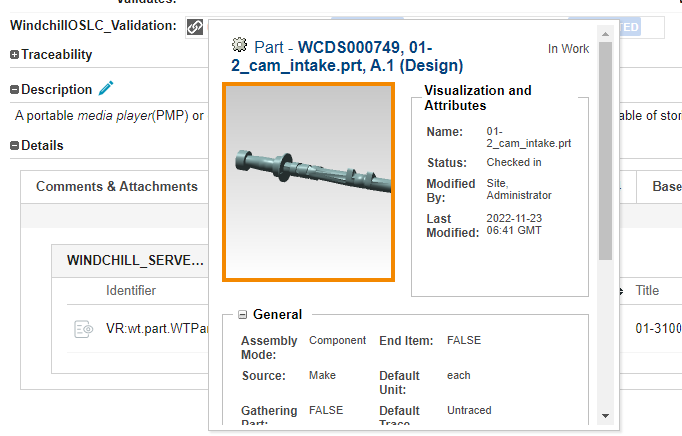Click the document-eye icon in the Identifier row
Screen dimensions: 682x436
coord(84,329)
